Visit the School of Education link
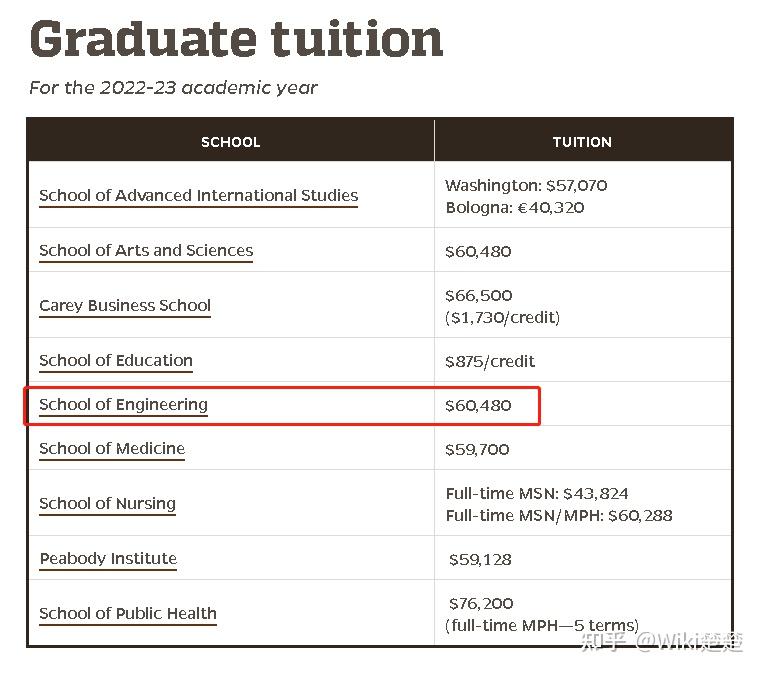This screenshot has width=762, height=673. click(x=116, y=361)
